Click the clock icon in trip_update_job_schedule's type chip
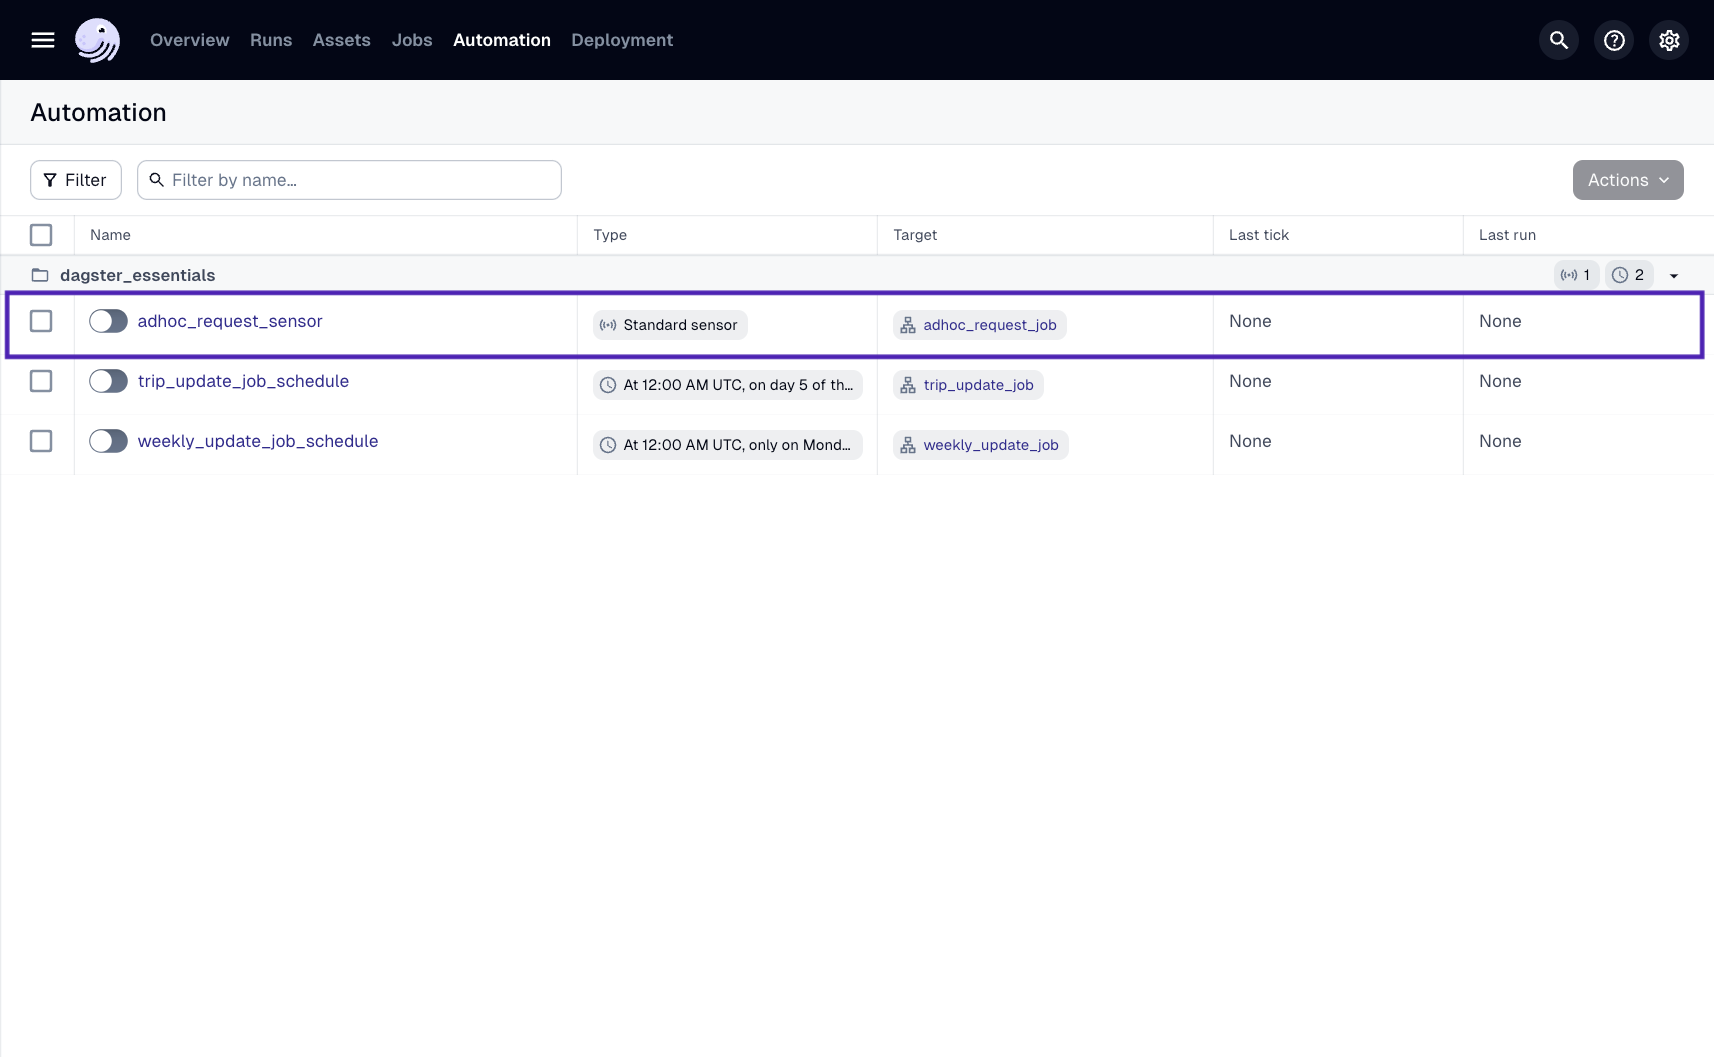Screen dimensions: 1714x1057 [609, 385]
